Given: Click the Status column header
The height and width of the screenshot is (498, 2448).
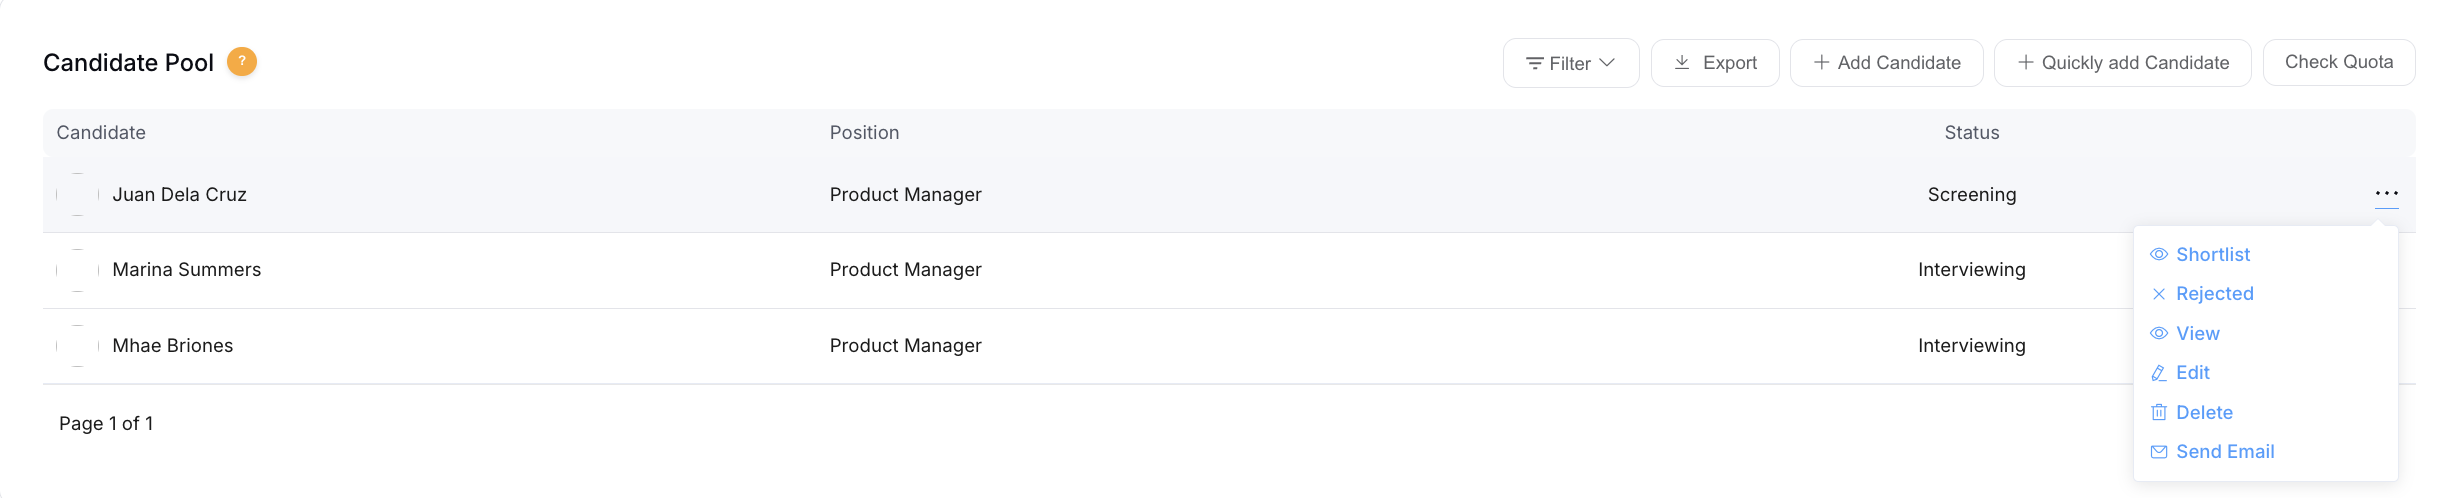Looking at the screenshot, I should point(1971,133).
